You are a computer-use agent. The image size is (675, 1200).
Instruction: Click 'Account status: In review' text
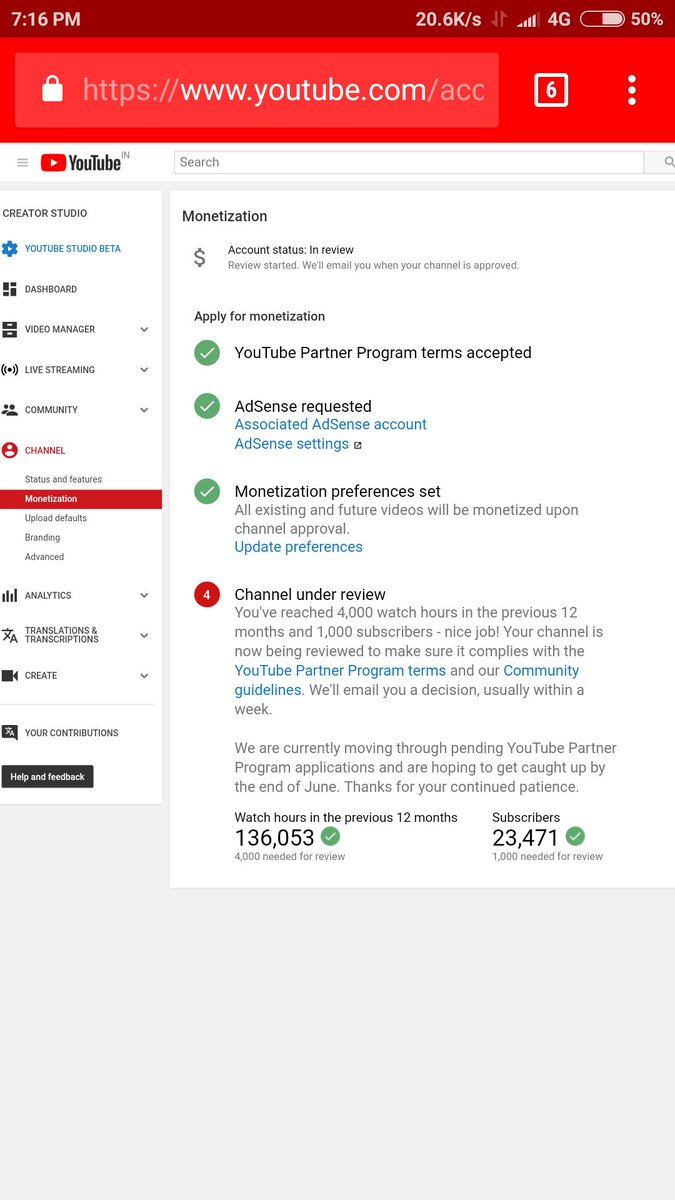[291, 250]
